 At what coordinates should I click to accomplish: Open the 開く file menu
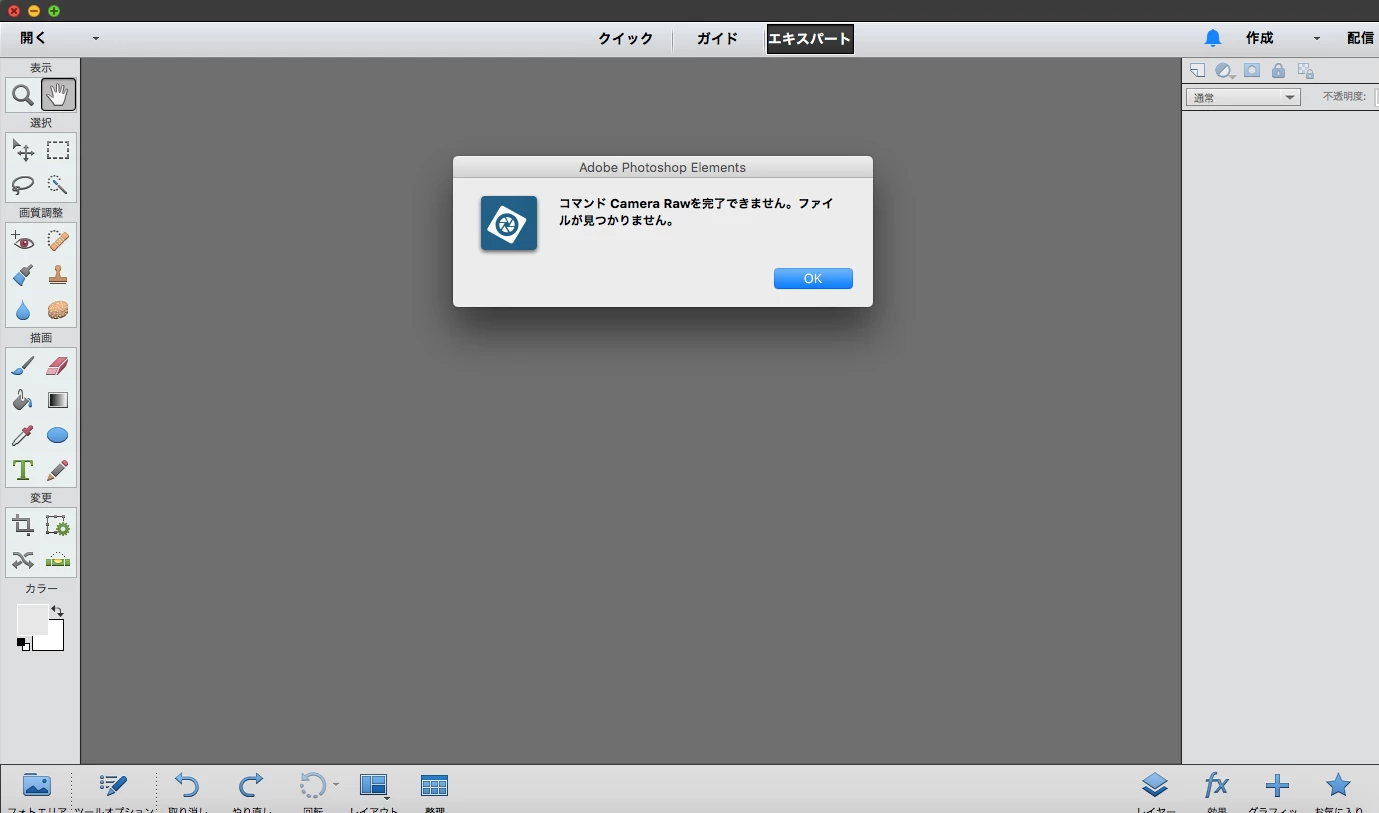[x=33, y=38]
